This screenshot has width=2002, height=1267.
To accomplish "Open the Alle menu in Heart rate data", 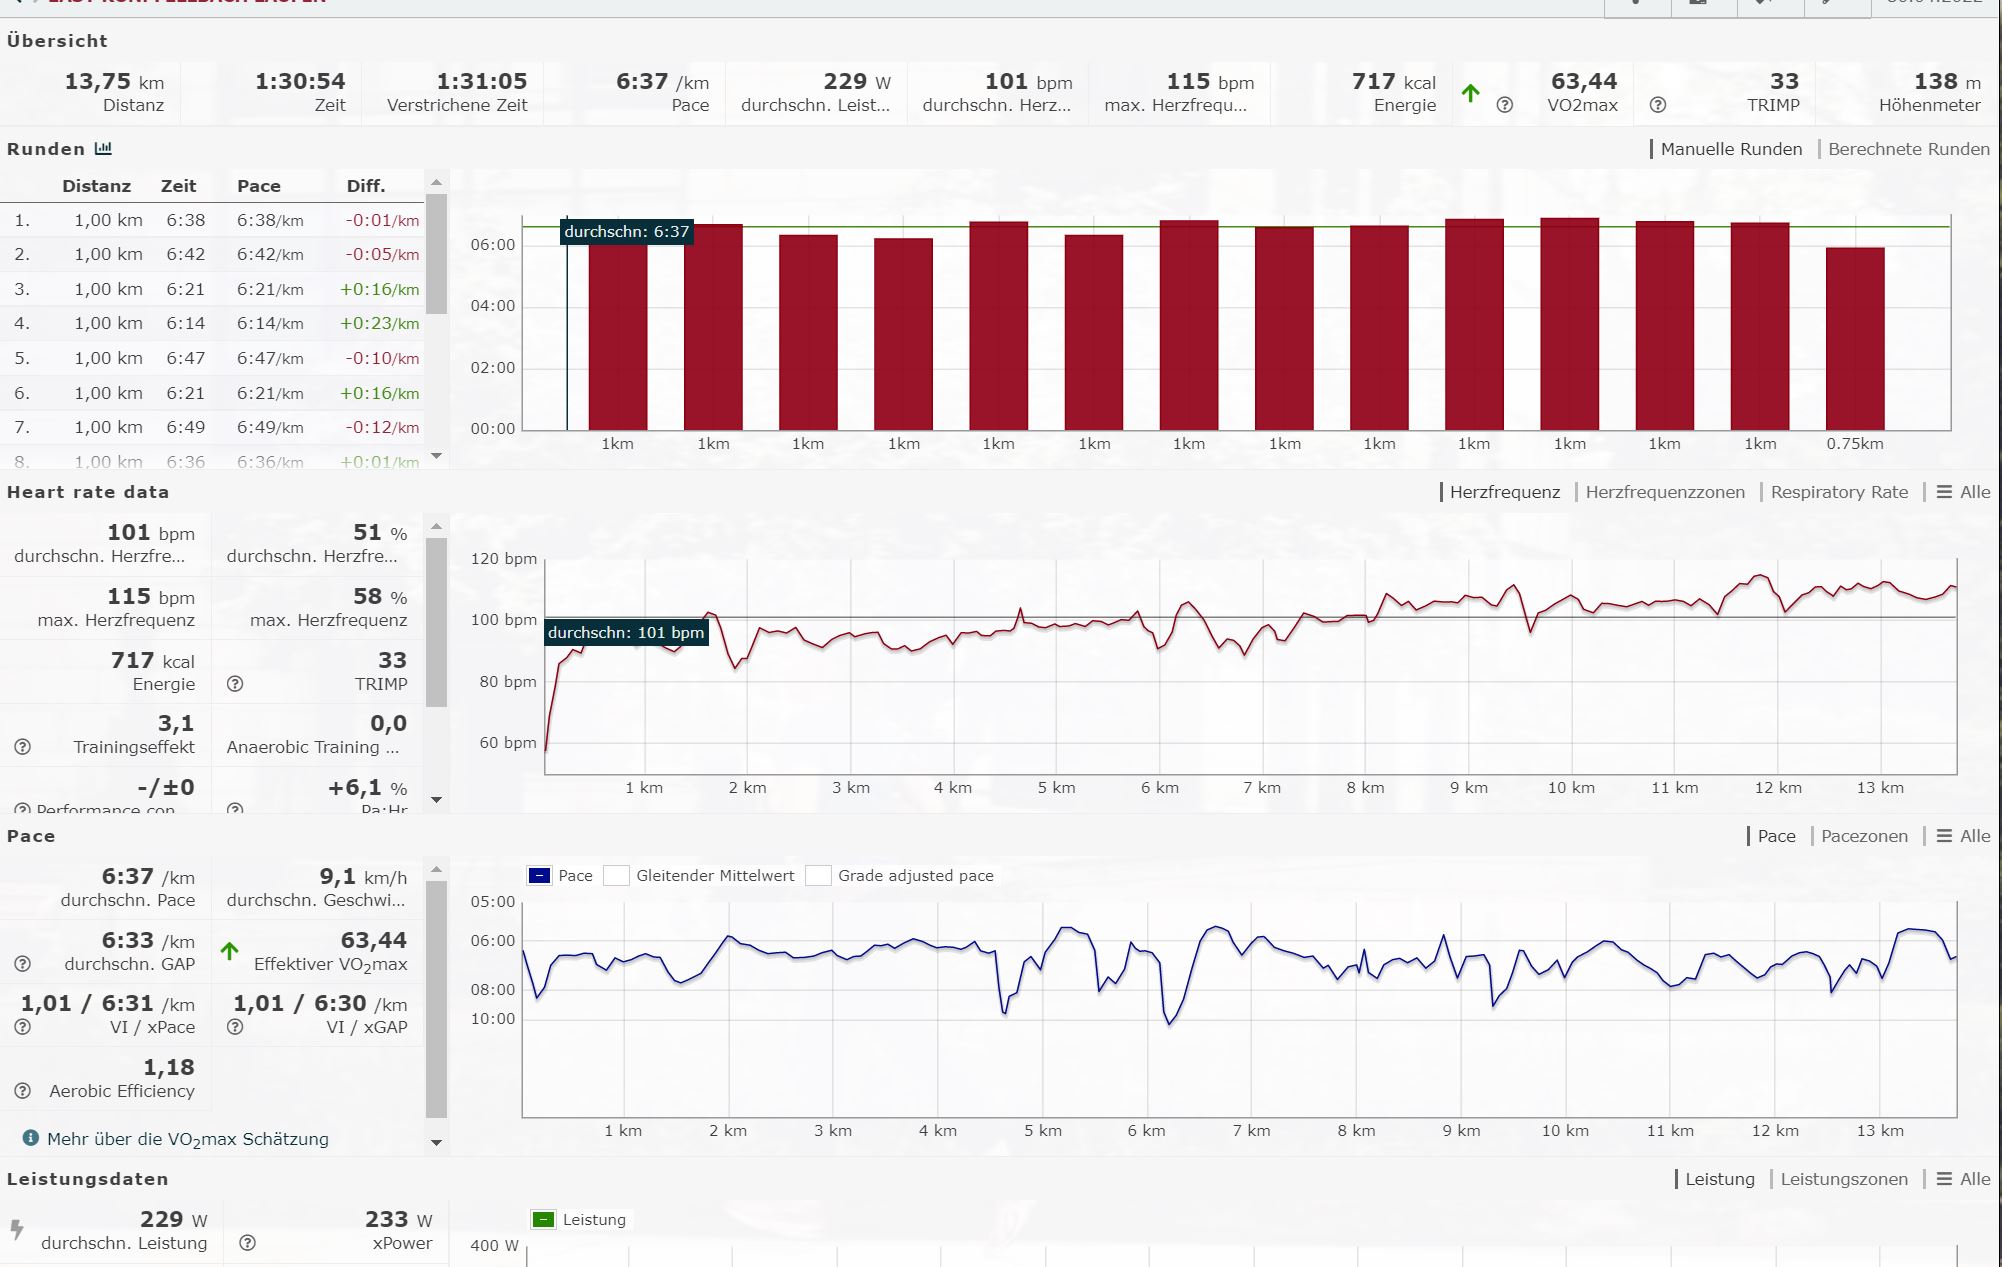I will 1963,492.
